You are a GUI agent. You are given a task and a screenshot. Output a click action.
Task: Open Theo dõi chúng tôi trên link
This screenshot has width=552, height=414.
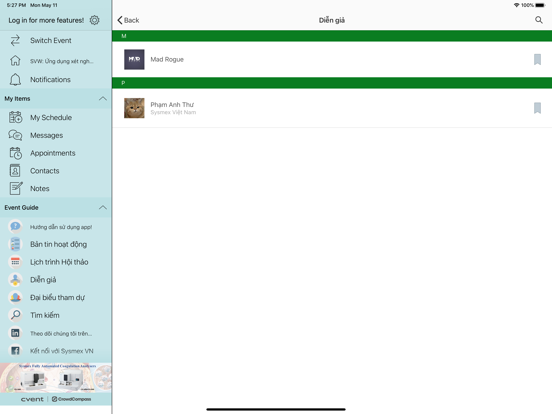(61, 333)
